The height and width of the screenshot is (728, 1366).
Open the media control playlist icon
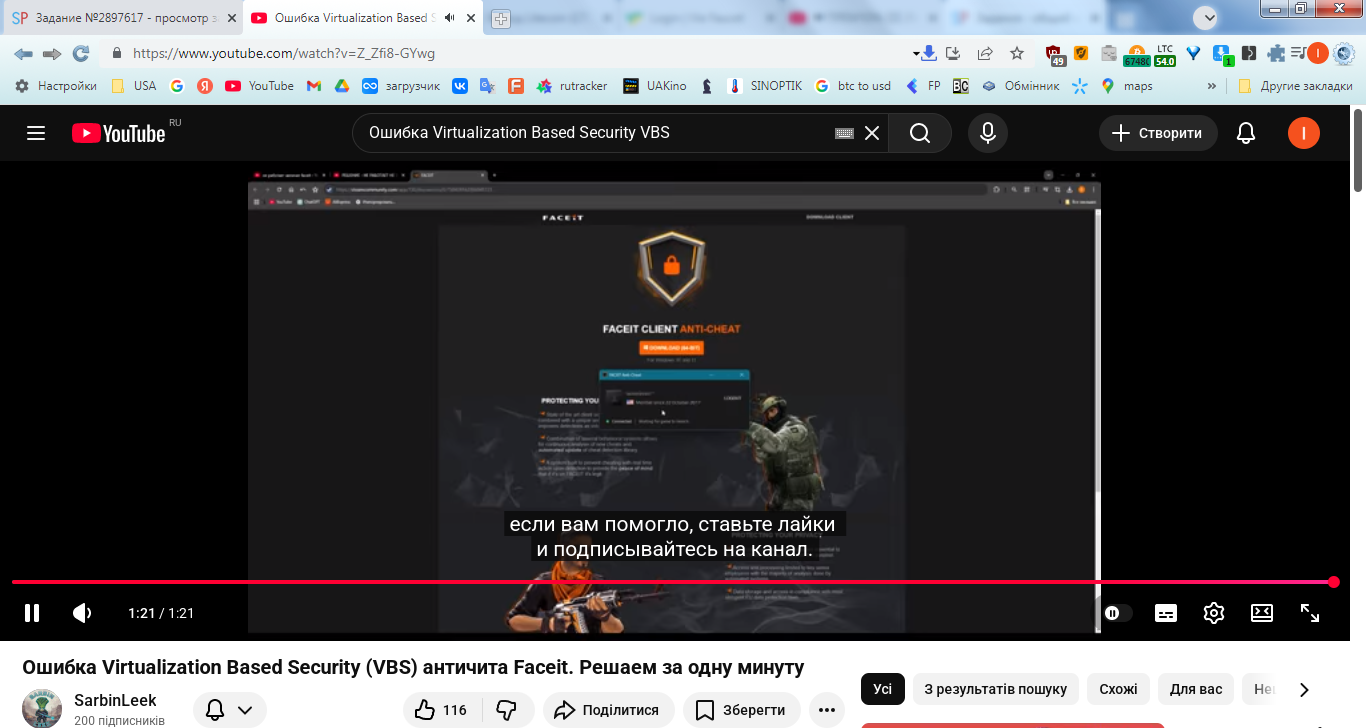tap(1298, 53)
